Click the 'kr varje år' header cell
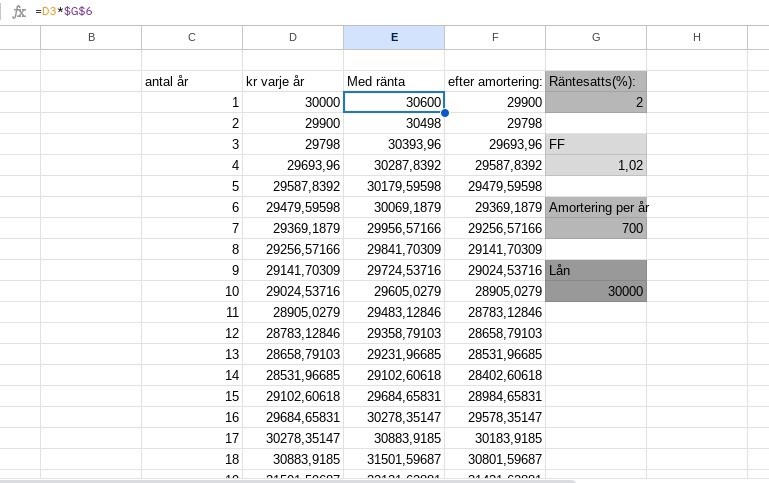The height and width of the screenshot is (483, 769). pyautogui.click(x=293, y=81)
